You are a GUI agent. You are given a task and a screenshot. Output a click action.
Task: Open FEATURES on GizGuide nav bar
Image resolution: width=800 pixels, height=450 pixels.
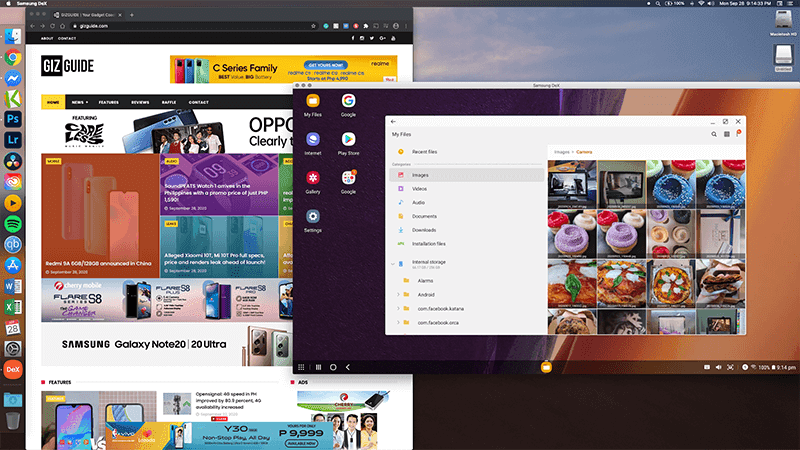(x=109, y=102)
